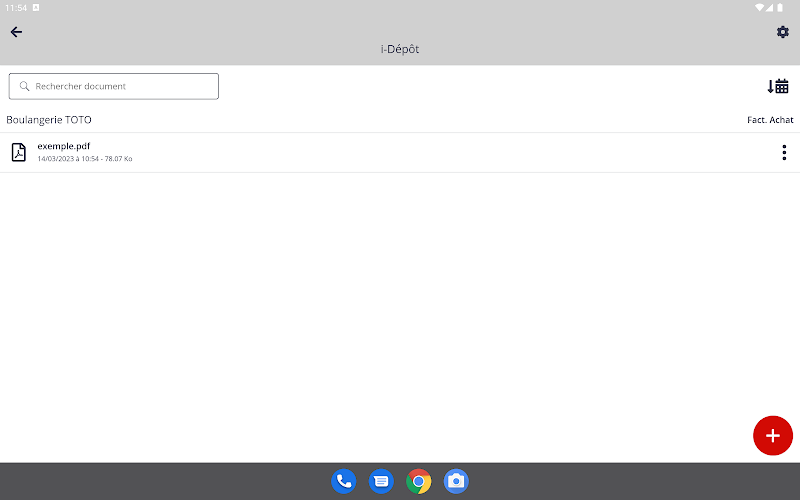
Task: Click the 14/03/2023 à 10:54 details text
Action: click(85, 159)
